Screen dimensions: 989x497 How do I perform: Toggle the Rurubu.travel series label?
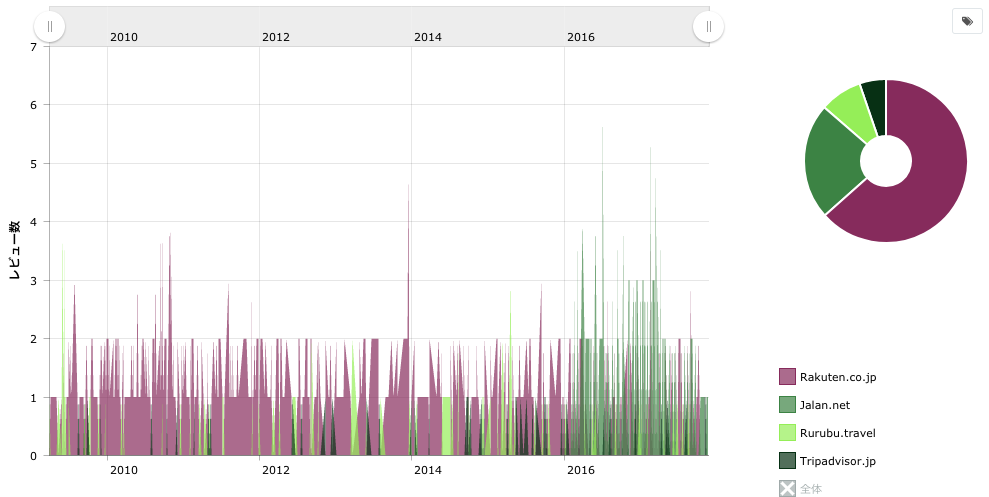(838, 433)
